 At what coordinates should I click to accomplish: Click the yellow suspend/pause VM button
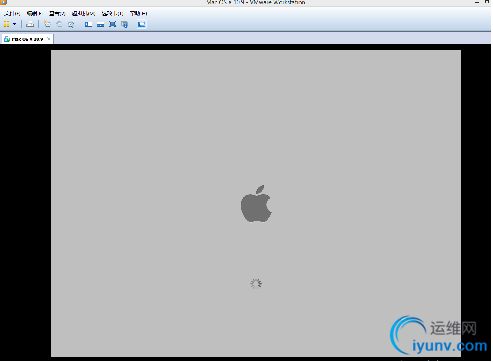(6, 24)
